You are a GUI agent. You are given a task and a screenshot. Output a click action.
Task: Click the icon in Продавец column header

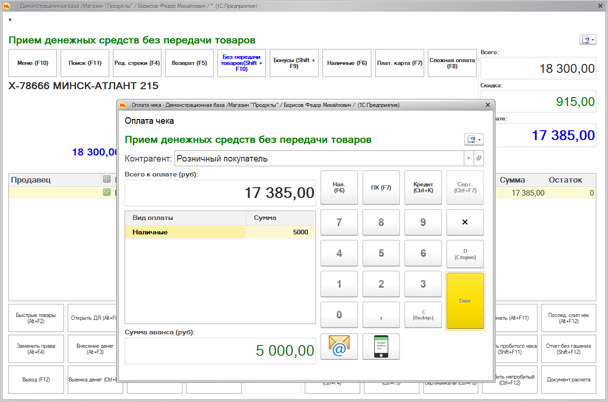click(x=107, y=179)
